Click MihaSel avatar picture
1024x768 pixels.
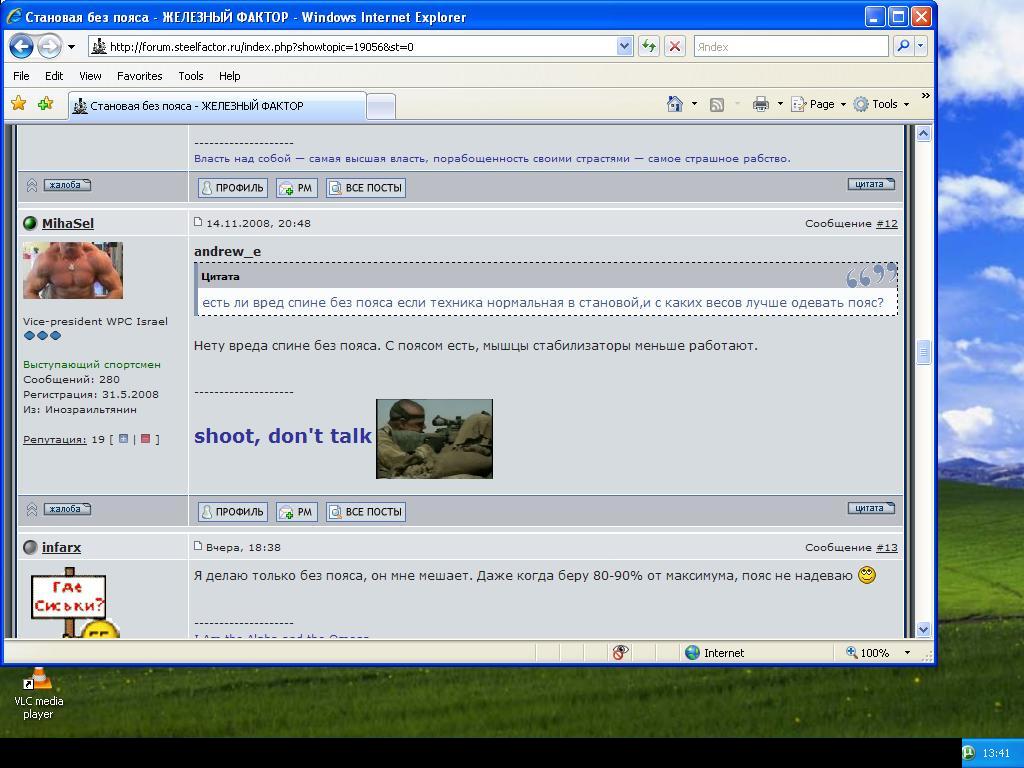point(73,270)
